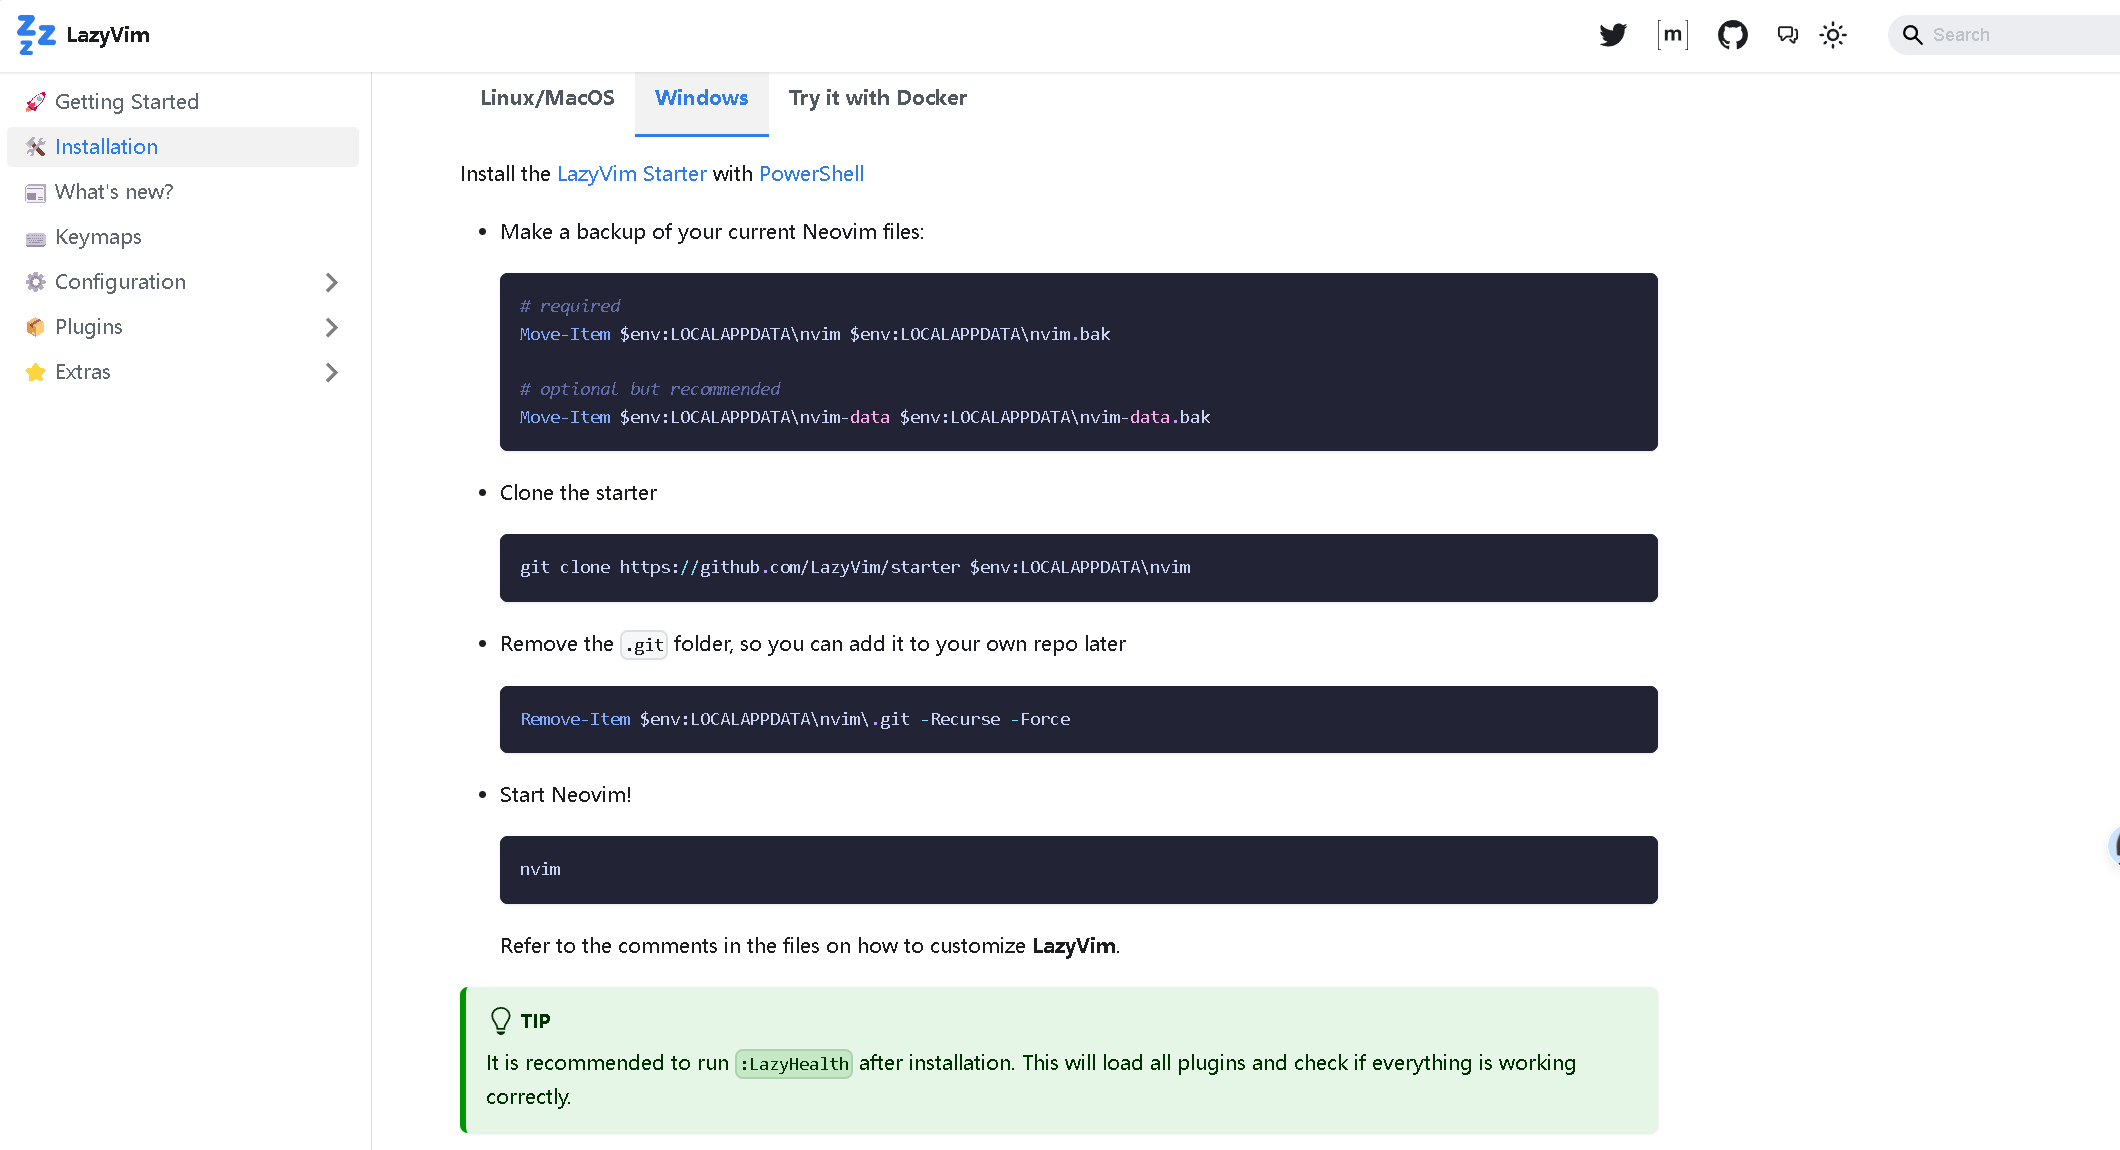This screenshot has width=2120, height=1150.
Task: Open the What's new? sidebar page
Action: point(114,192)
